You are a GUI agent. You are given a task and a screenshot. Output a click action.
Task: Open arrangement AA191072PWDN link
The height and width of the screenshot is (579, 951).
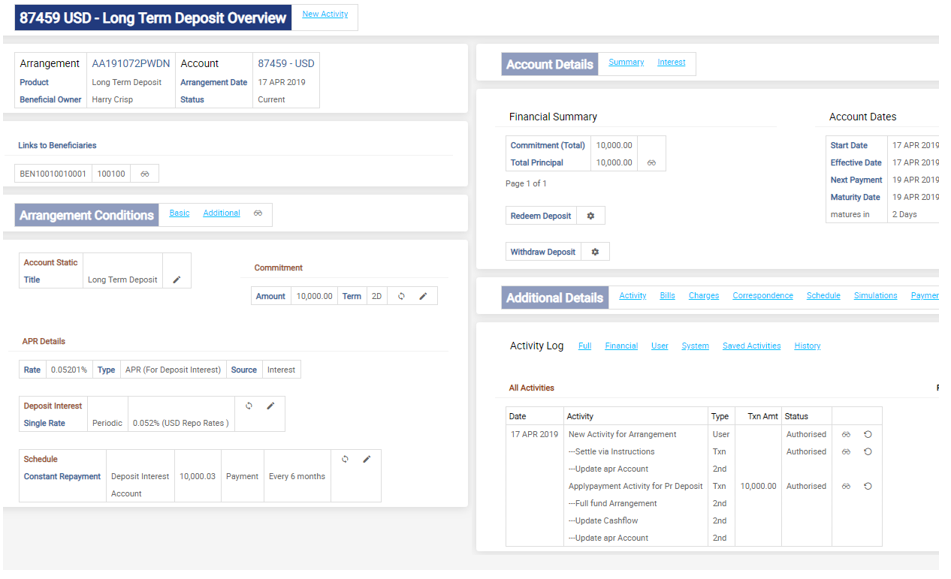click(131, 63)
